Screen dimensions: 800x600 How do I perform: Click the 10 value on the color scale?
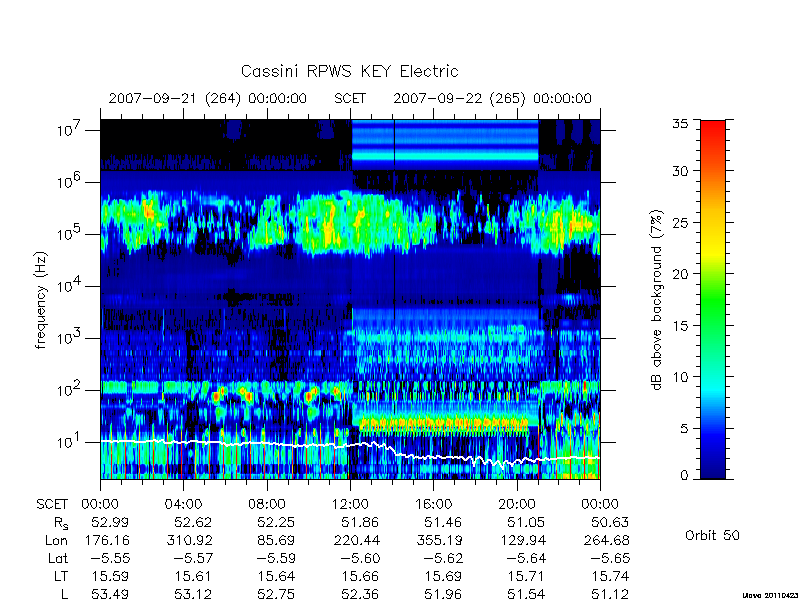click(680, 377)
